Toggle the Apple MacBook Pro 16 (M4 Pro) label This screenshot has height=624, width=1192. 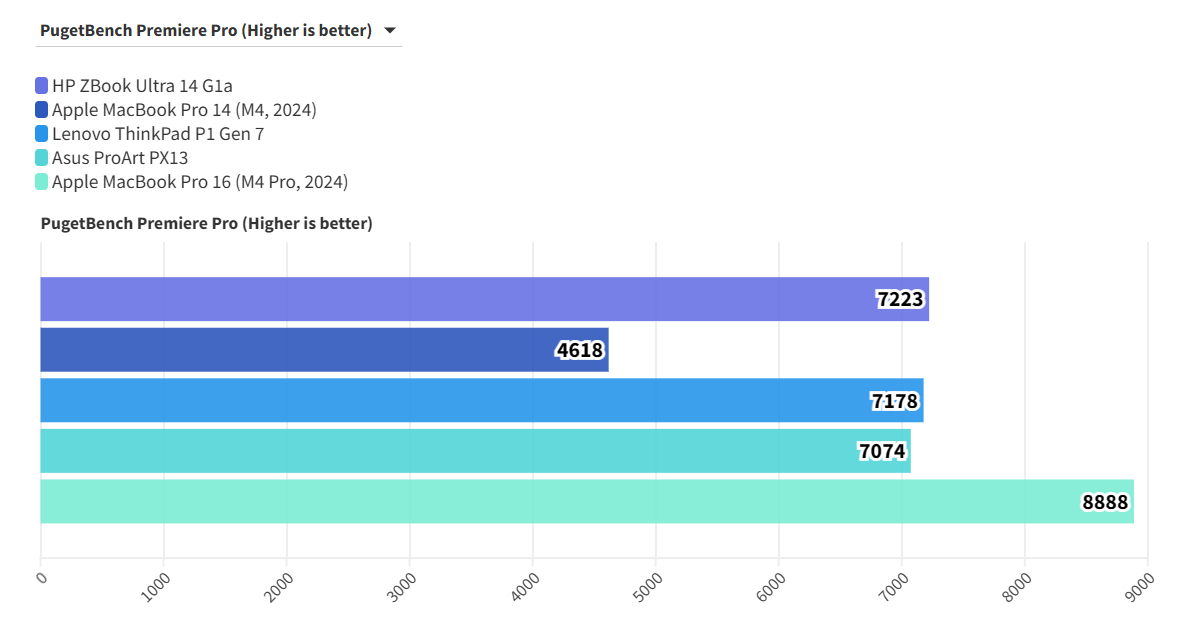point(200,182)
